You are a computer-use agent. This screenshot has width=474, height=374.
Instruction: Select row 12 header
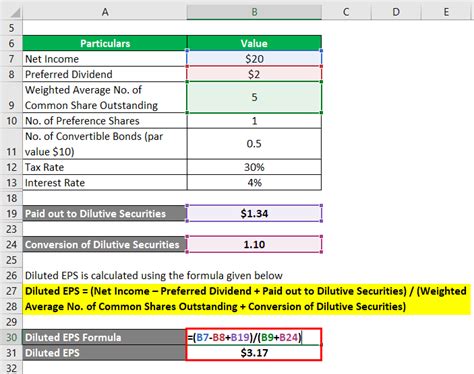tap(11, 167)
